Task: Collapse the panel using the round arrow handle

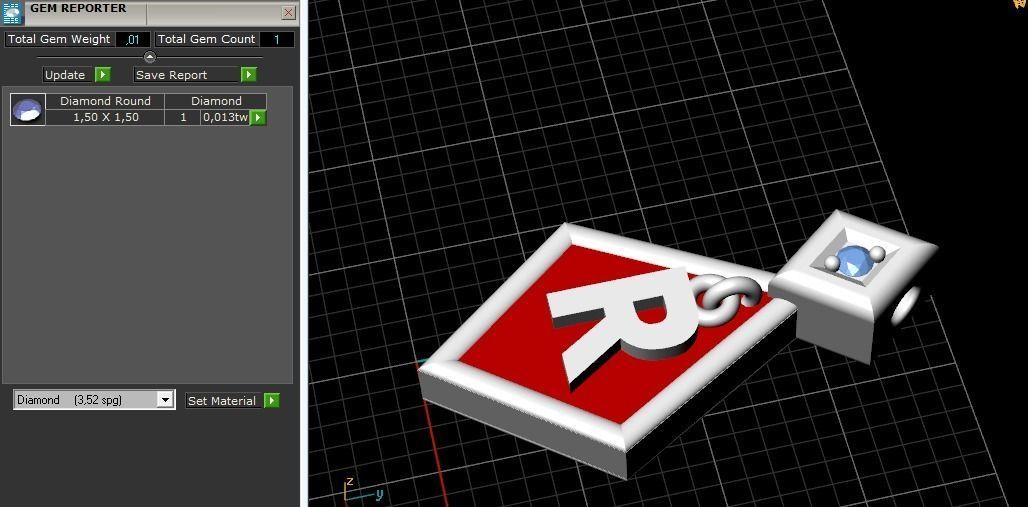Action: click(x=149, y=57)
